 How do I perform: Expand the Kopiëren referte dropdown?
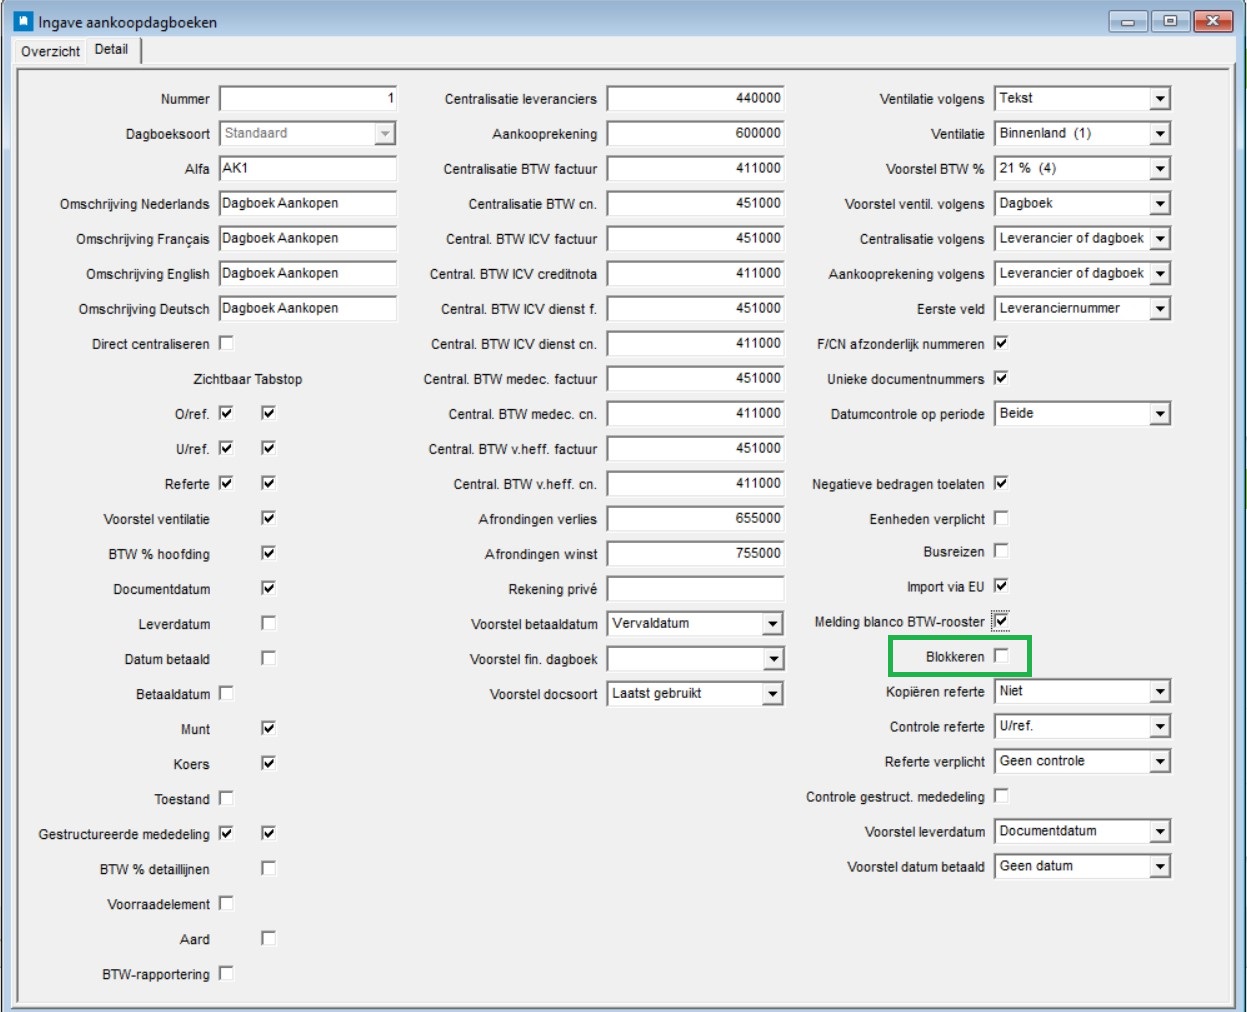click(1159, 692)
